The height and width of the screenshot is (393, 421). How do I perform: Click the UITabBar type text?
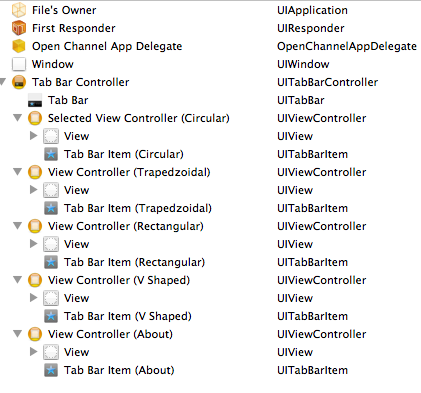click(x=301, y=100)
